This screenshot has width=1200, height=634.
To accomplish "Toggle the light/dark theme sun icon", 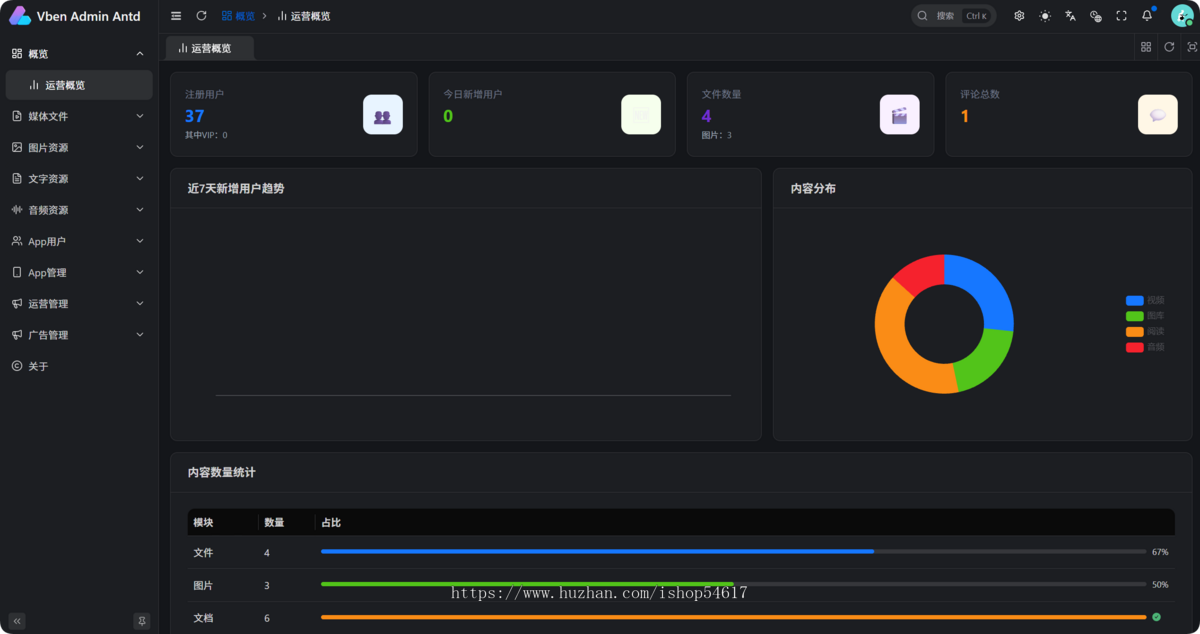I will click(1045, 16).
